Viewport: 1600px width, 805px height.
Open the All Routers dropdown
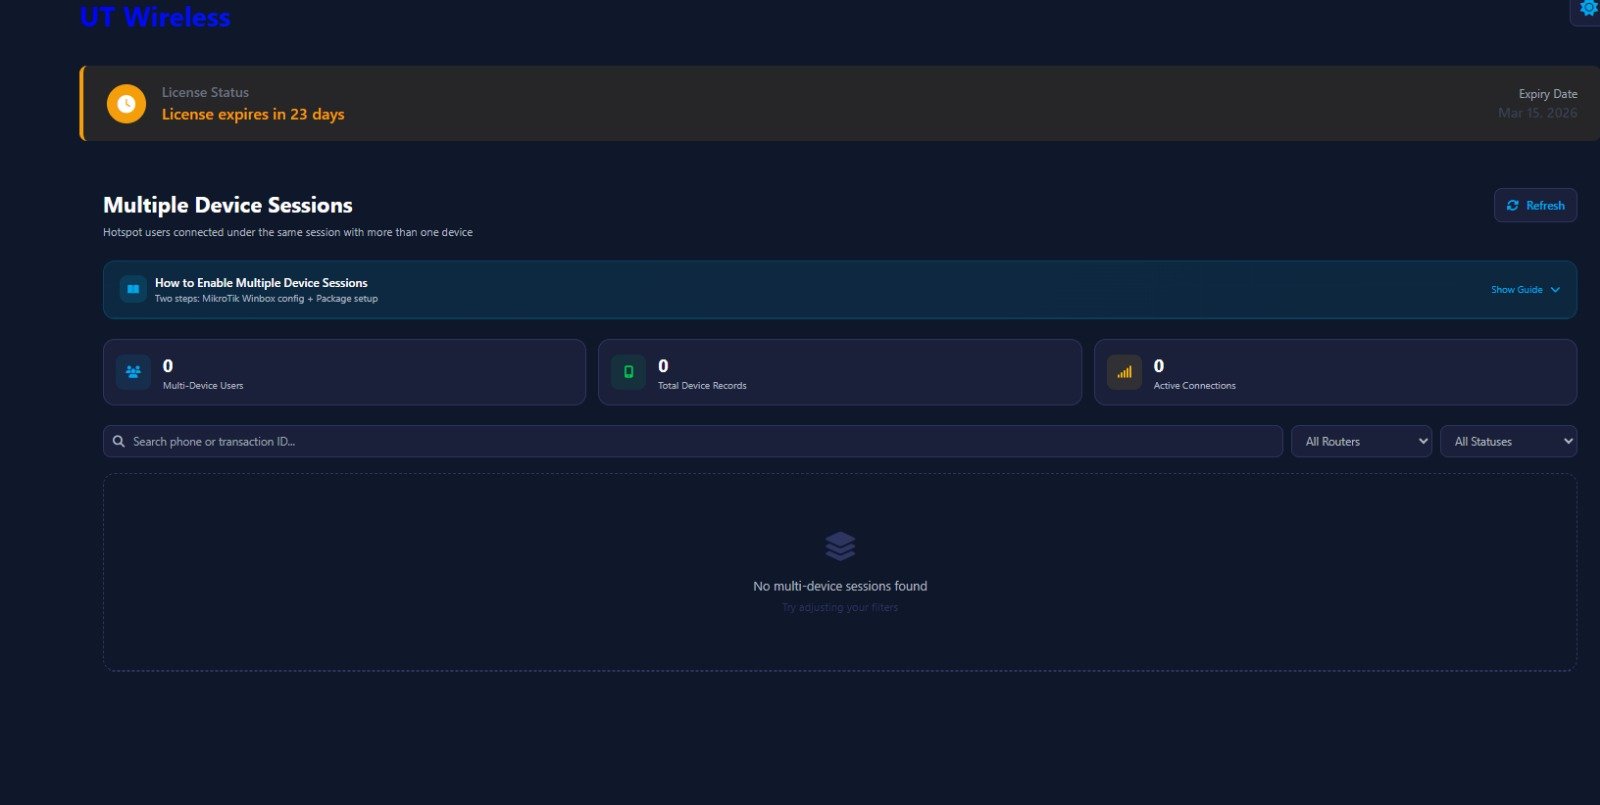(x=1361, y=441)
